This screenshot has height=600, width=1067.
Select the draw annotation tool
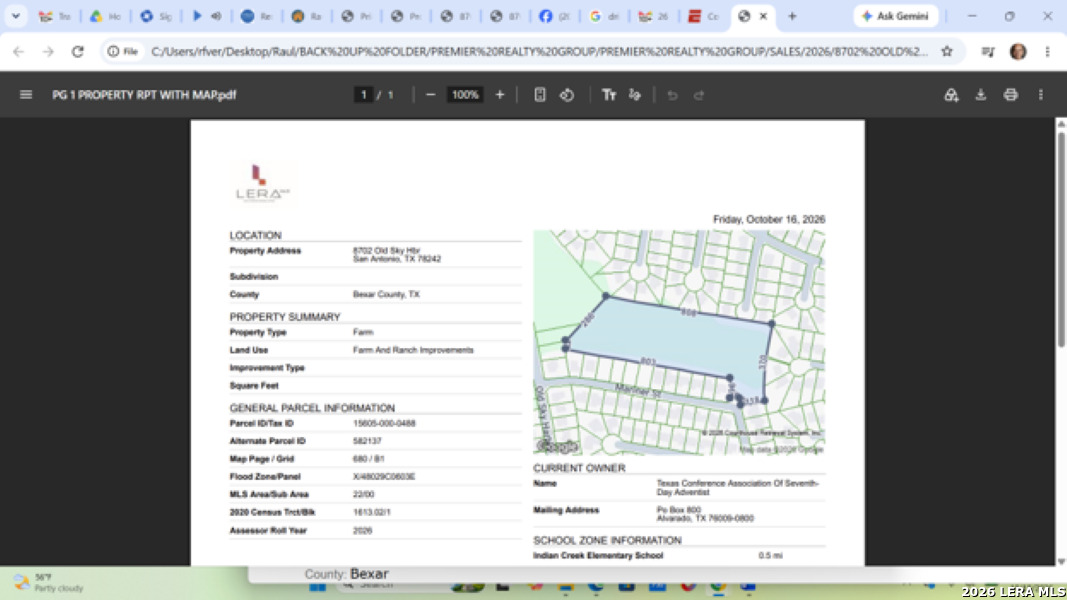point(635,95)
